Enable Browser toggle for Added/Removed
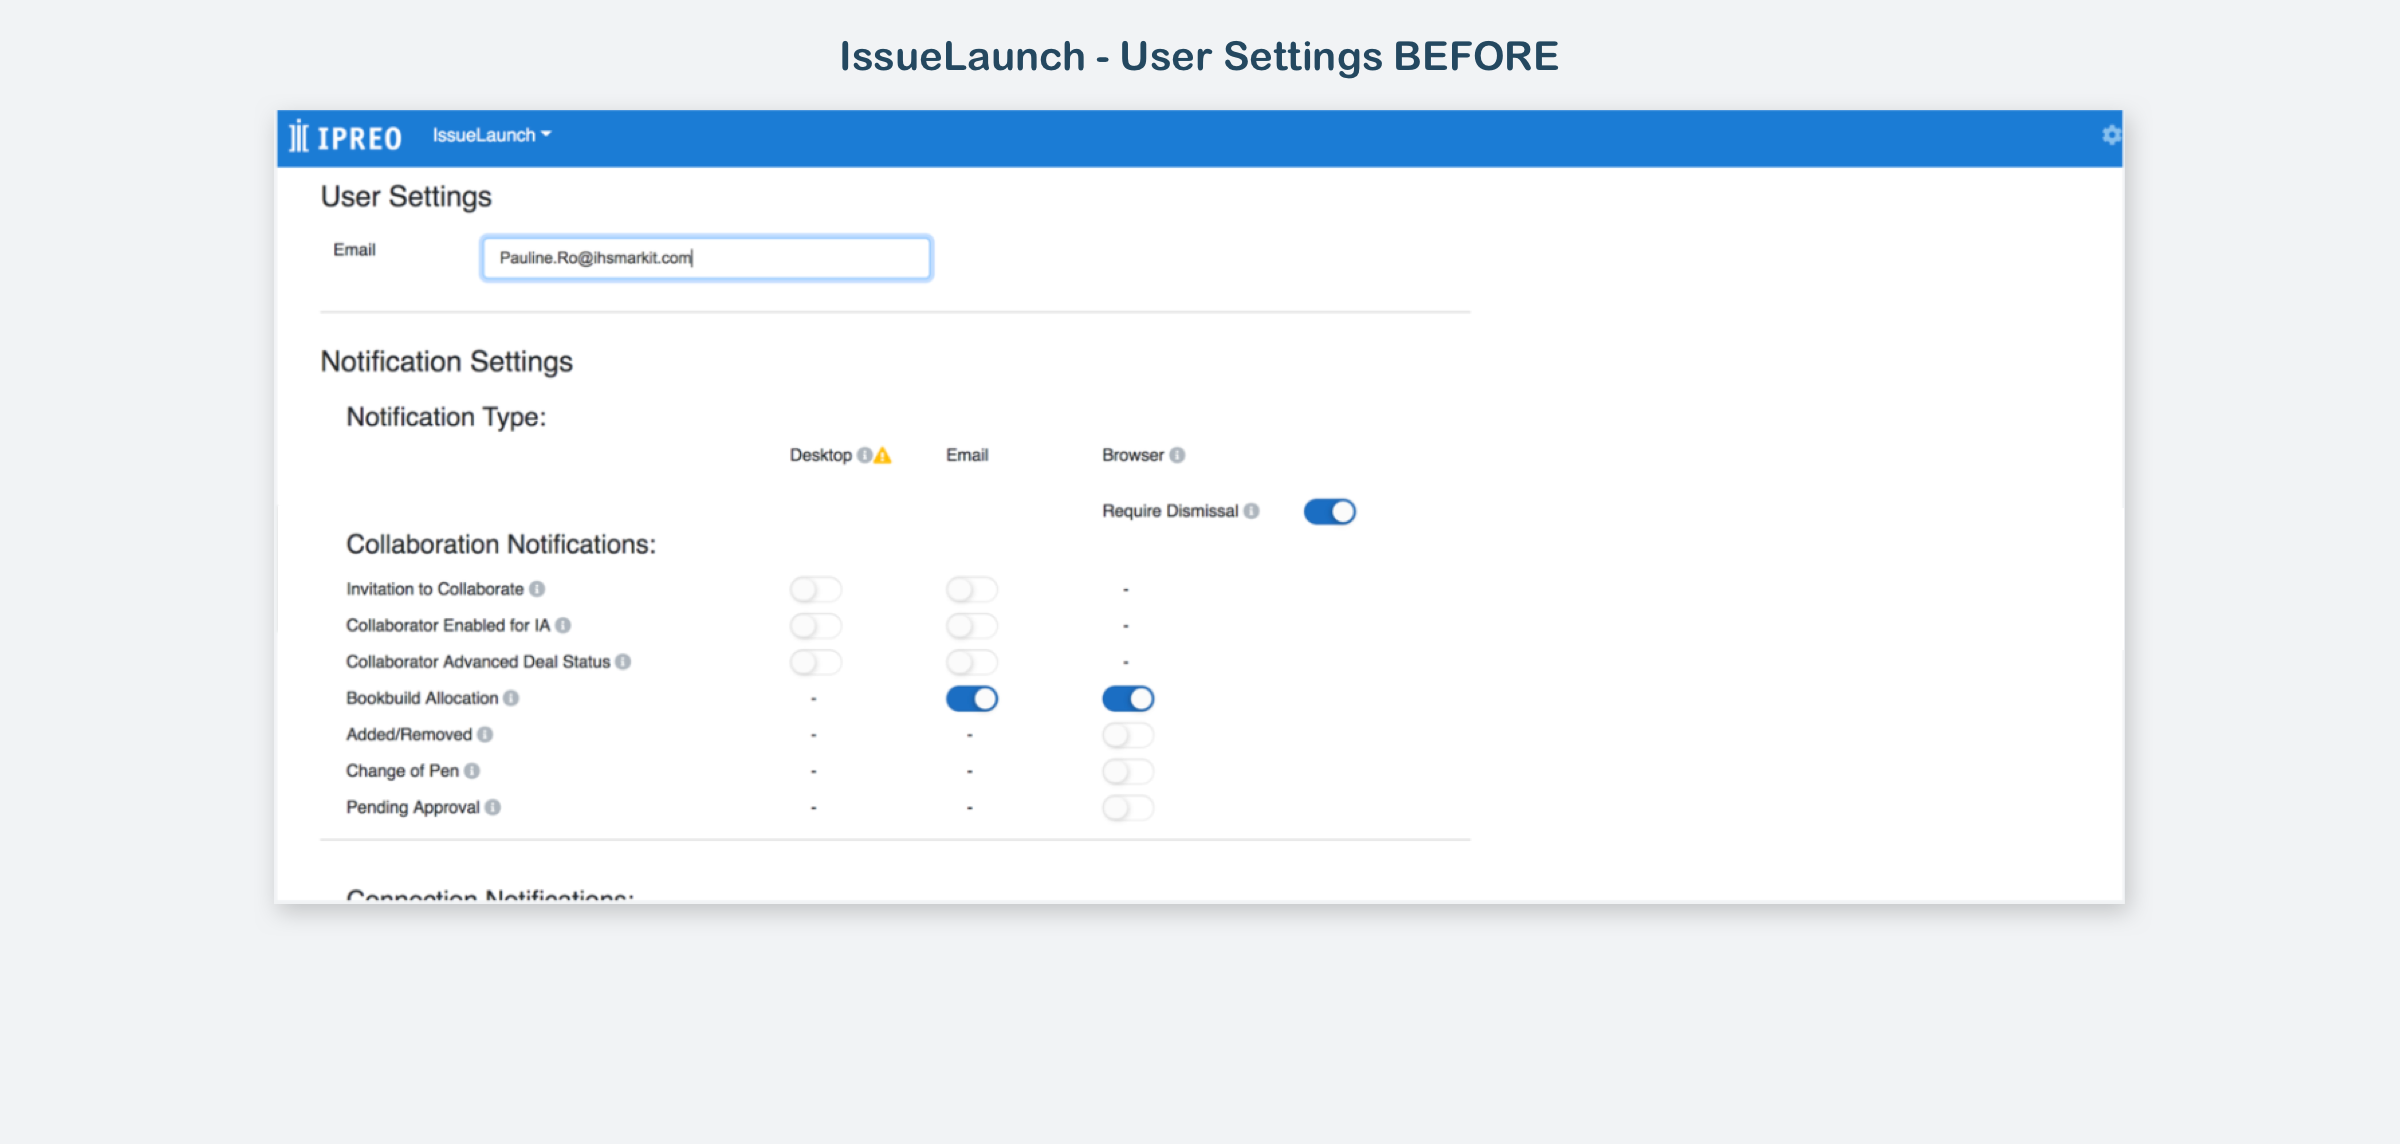 coord(1128,735)
